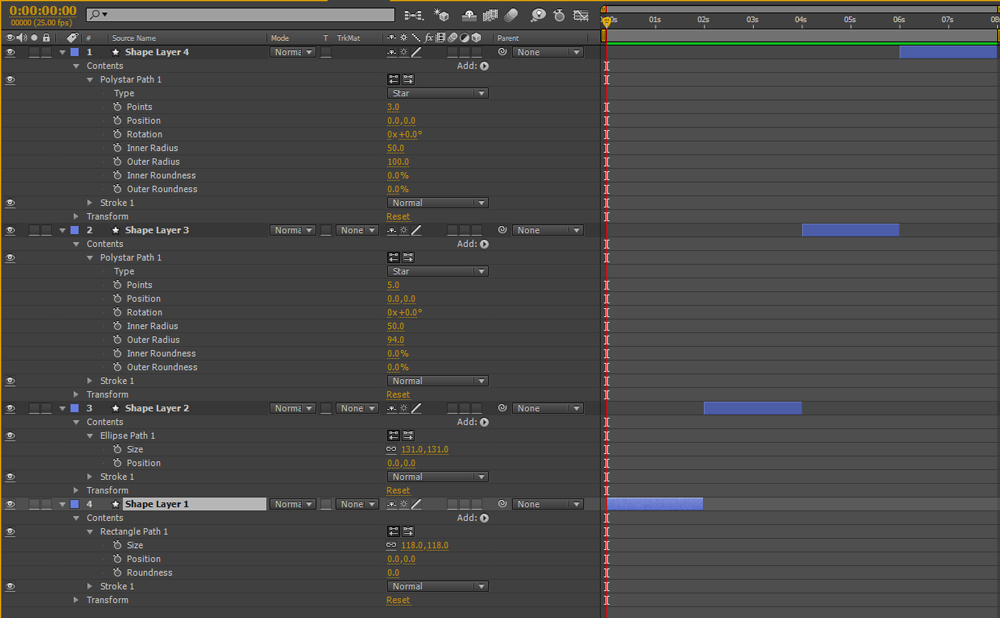
Task: Click first path direction icon on Polystar Path 1, Layer 4
Action: pos(393,80)
